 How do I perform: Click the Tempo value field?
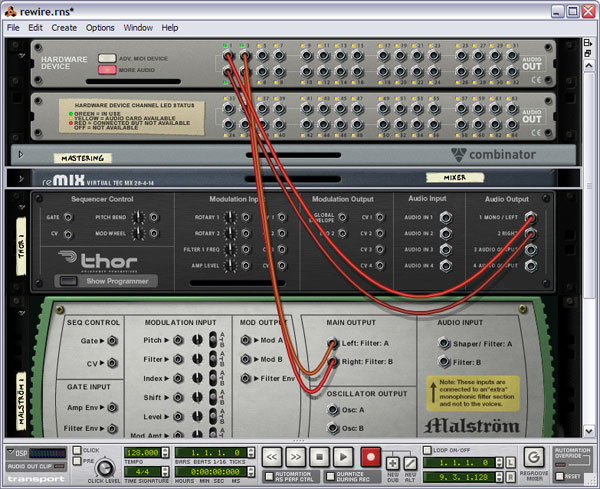tap(141, 452)
